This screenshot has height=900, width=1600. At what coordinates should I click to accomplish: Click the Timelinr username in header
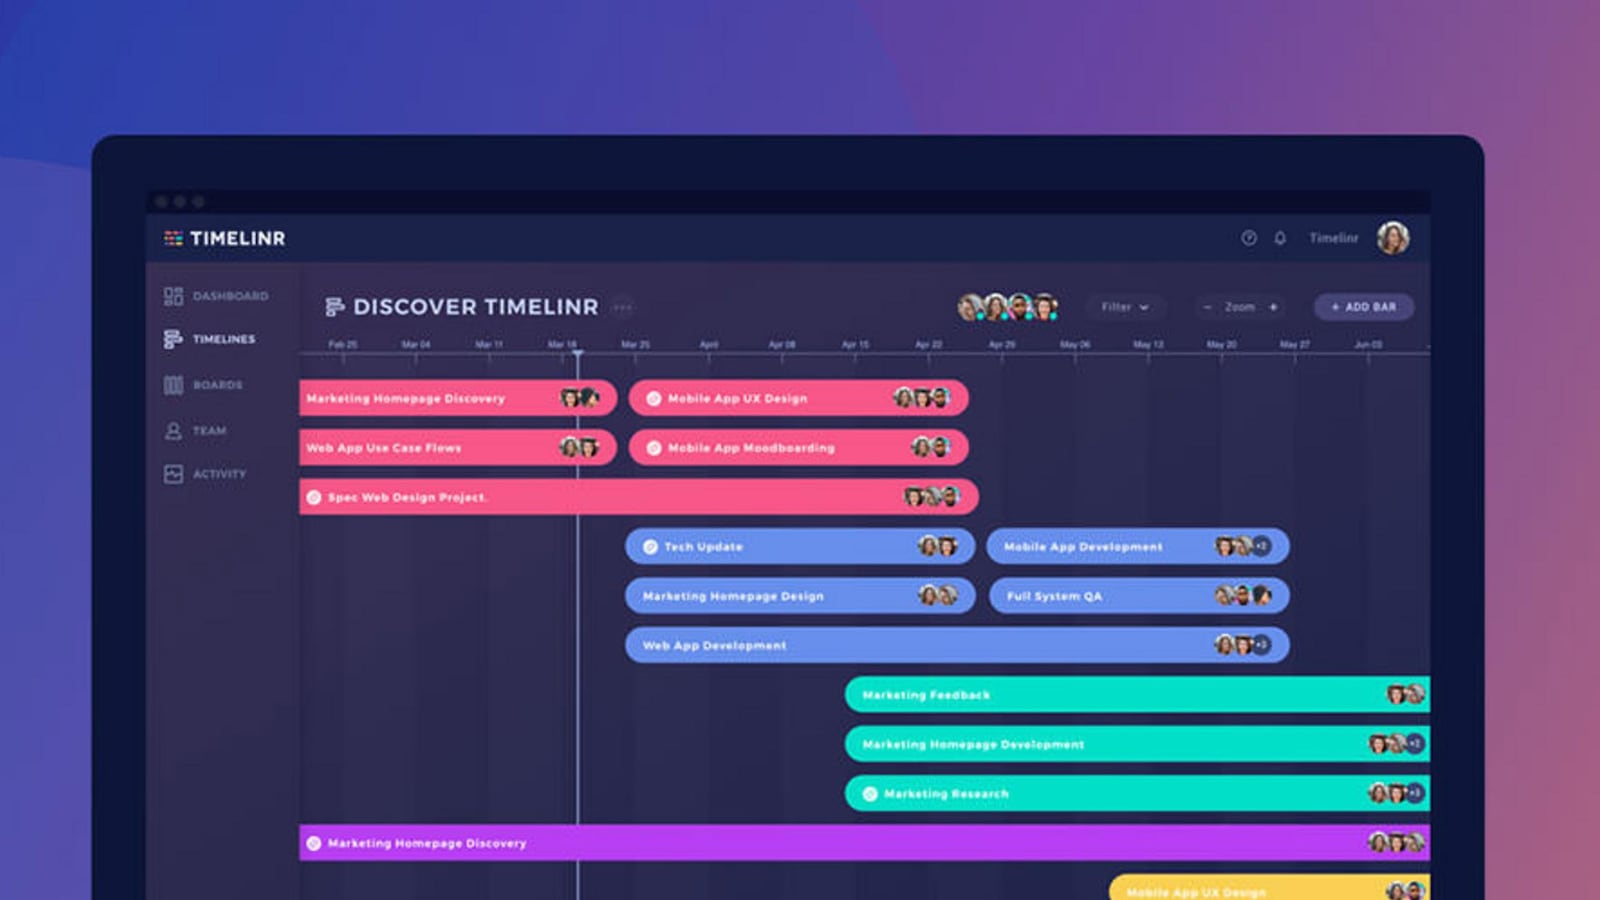tap(1333, 238)
